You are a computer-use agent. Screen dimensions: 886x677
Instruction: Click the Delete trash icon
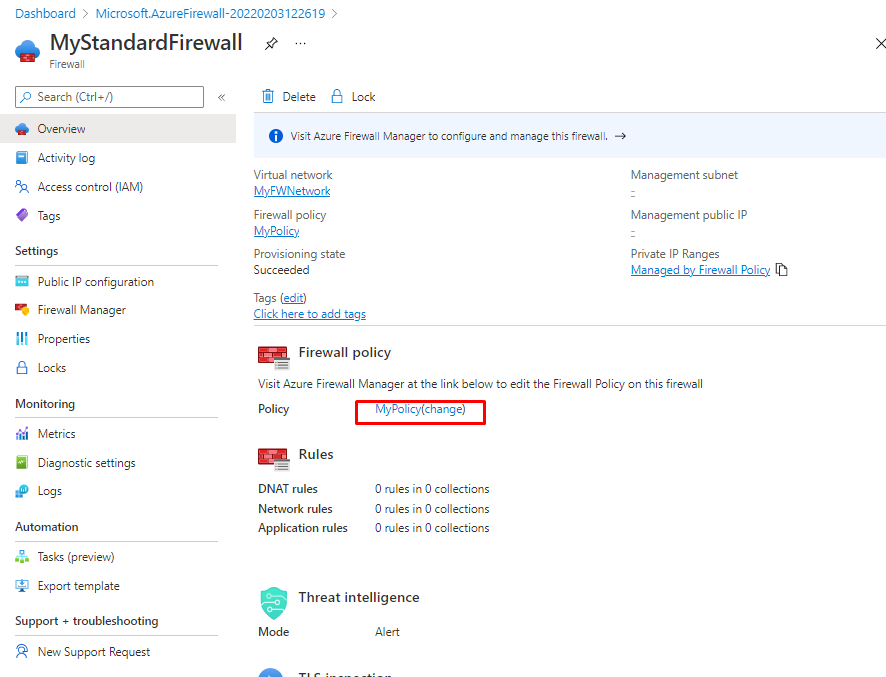click(x=268, y=97)
